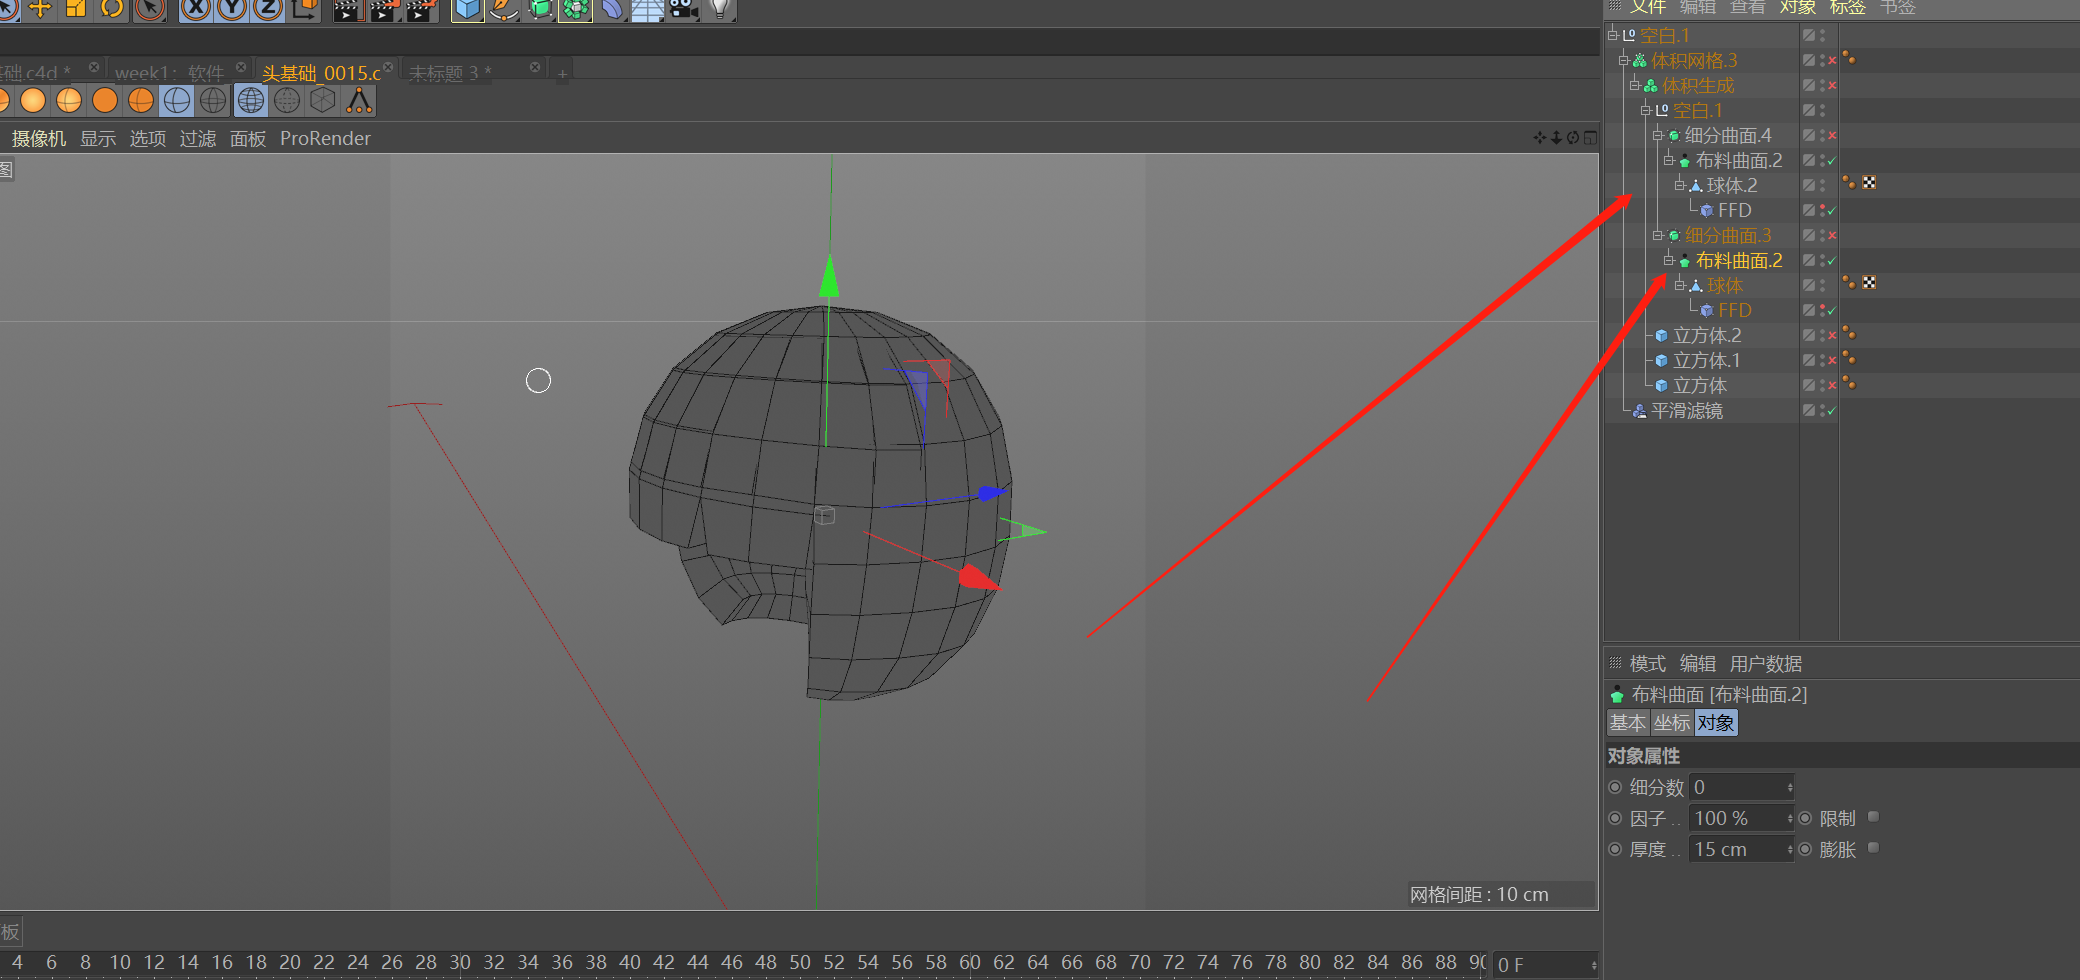Image resolution: width=2080 pixels, height=980 pixels.
Task: Click the 细分数 value field
Action: click(1742, 787)
